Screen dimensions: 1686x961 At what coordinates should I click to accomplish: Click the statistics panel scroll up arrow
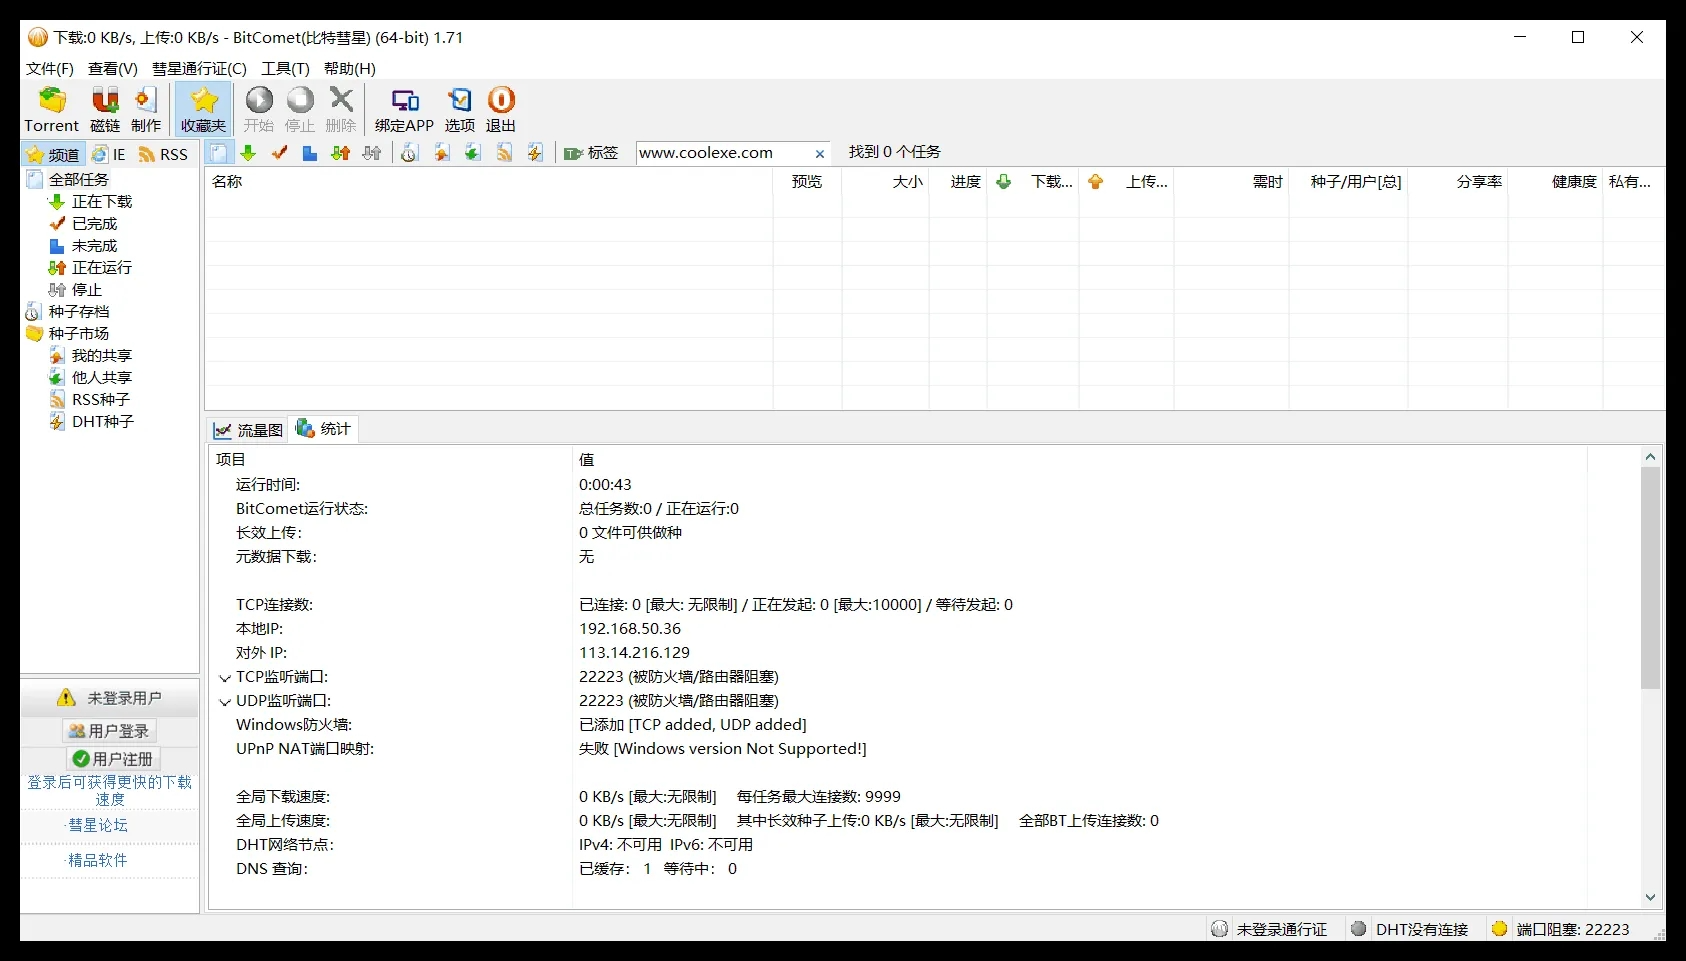point(1650,457)
